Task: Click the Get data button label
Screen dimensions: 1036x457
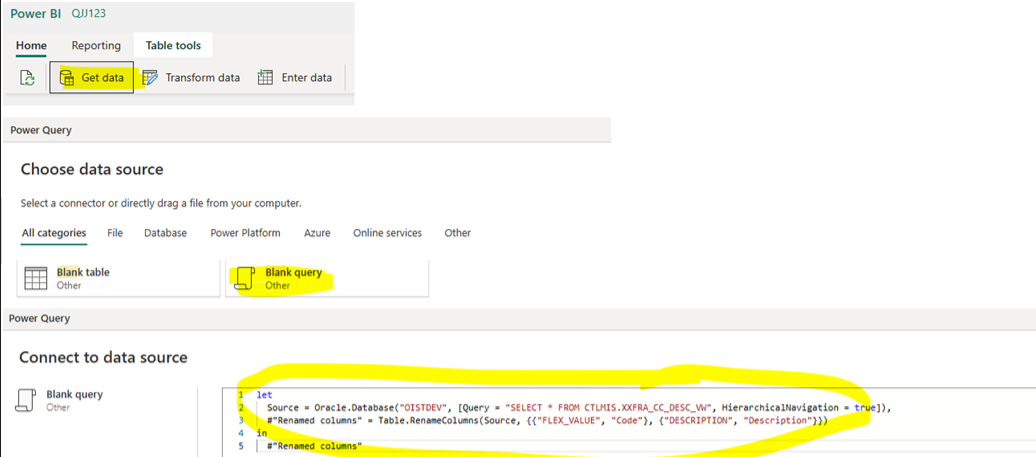Action: (x=102, y=78)
